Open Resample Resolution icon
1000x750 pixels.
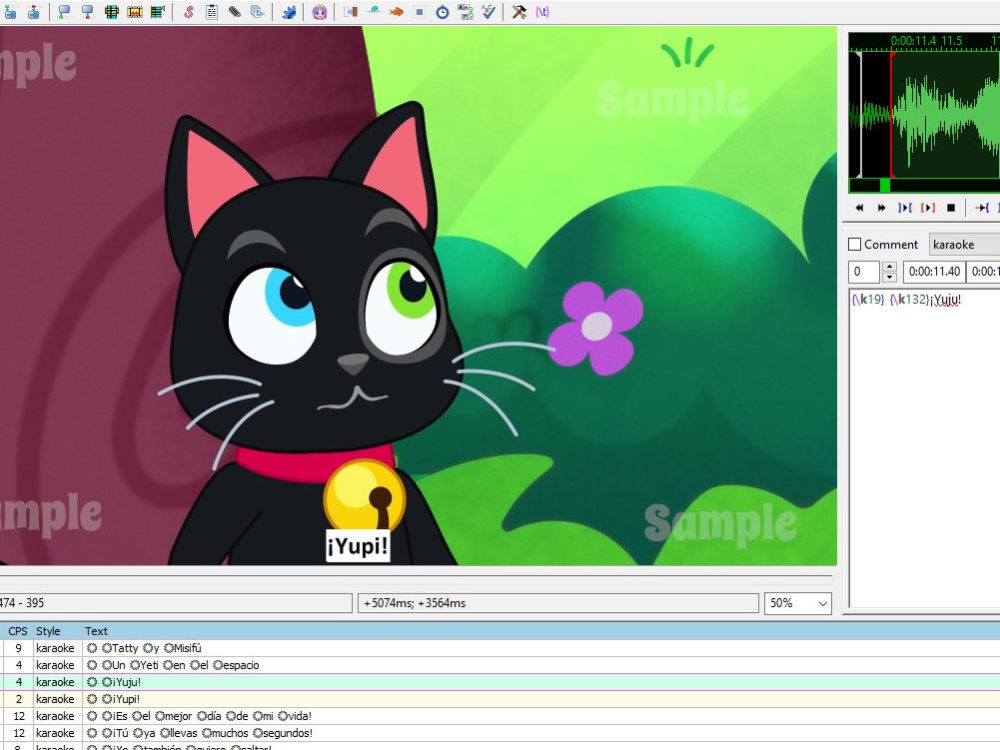tap(419, 11)
